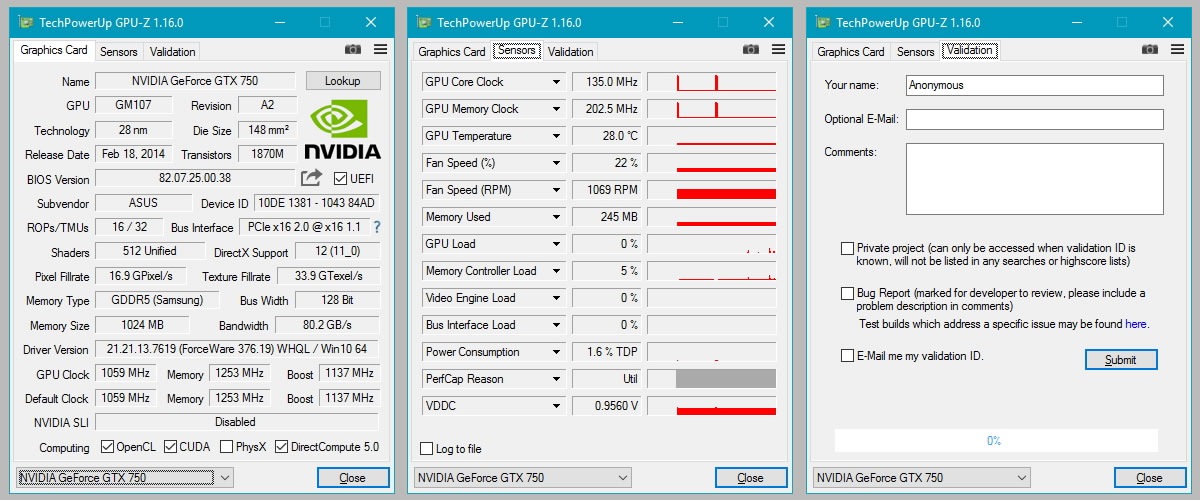
Task: Open GPU Temperature sensor dropdown
Action: [x=557, y=136]
